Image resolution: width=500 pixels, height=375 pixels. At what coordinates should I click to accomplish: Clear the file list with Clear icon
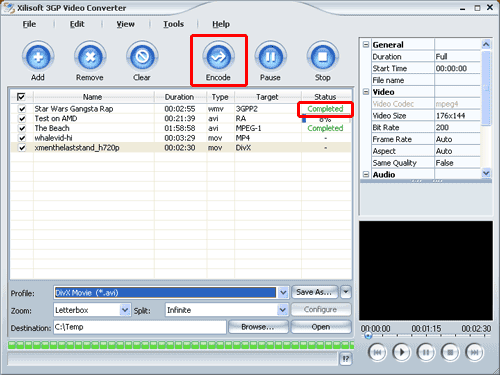[x=142, y=57]
